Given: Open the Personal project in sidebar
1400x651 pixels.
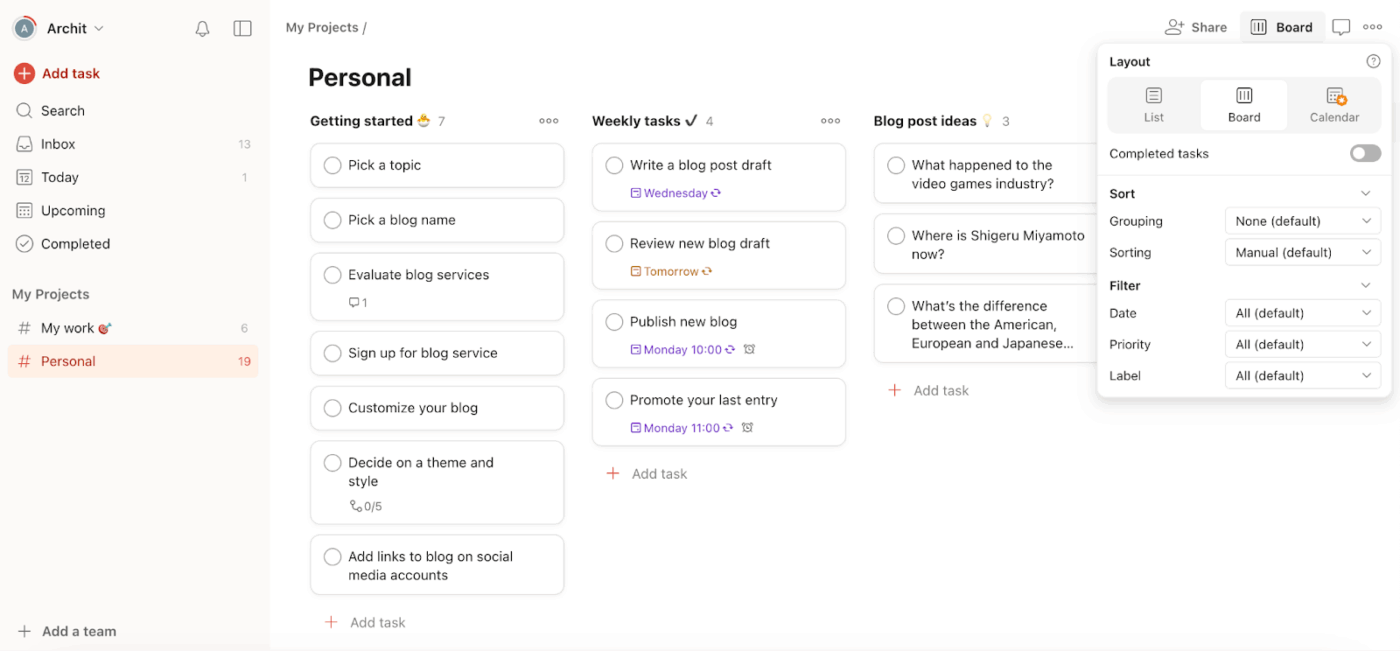Looking at the screenshot, I should [x=71, y=361].
